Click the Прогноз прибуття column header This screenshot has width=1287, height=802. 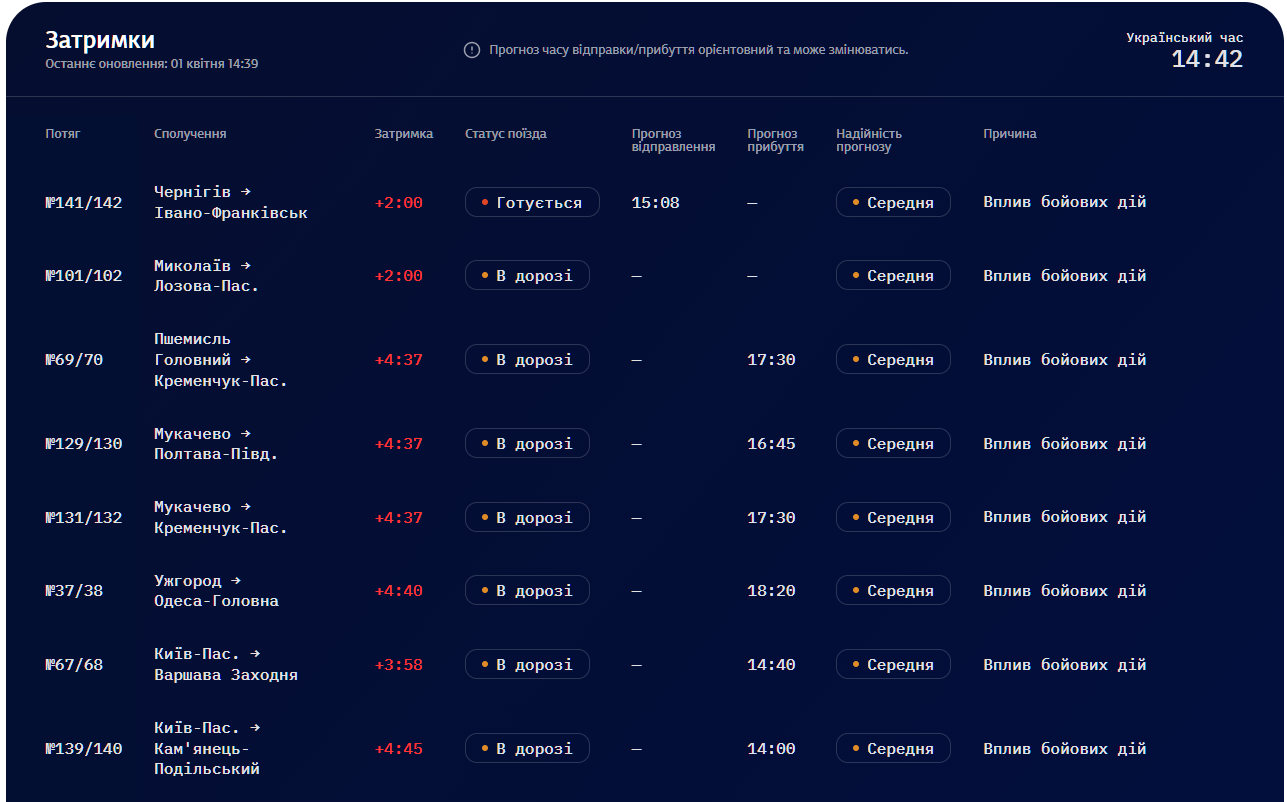point(775,140)
